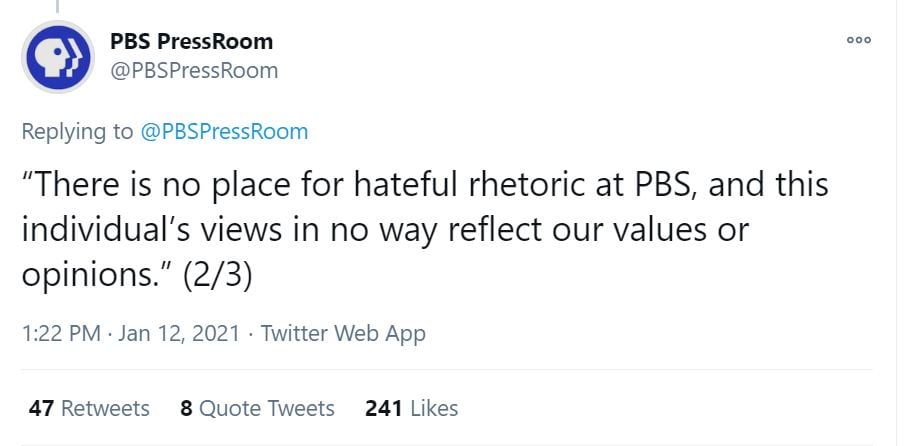Open the Twitter Web App source link
909x446 pixels.
pos(343,334)
